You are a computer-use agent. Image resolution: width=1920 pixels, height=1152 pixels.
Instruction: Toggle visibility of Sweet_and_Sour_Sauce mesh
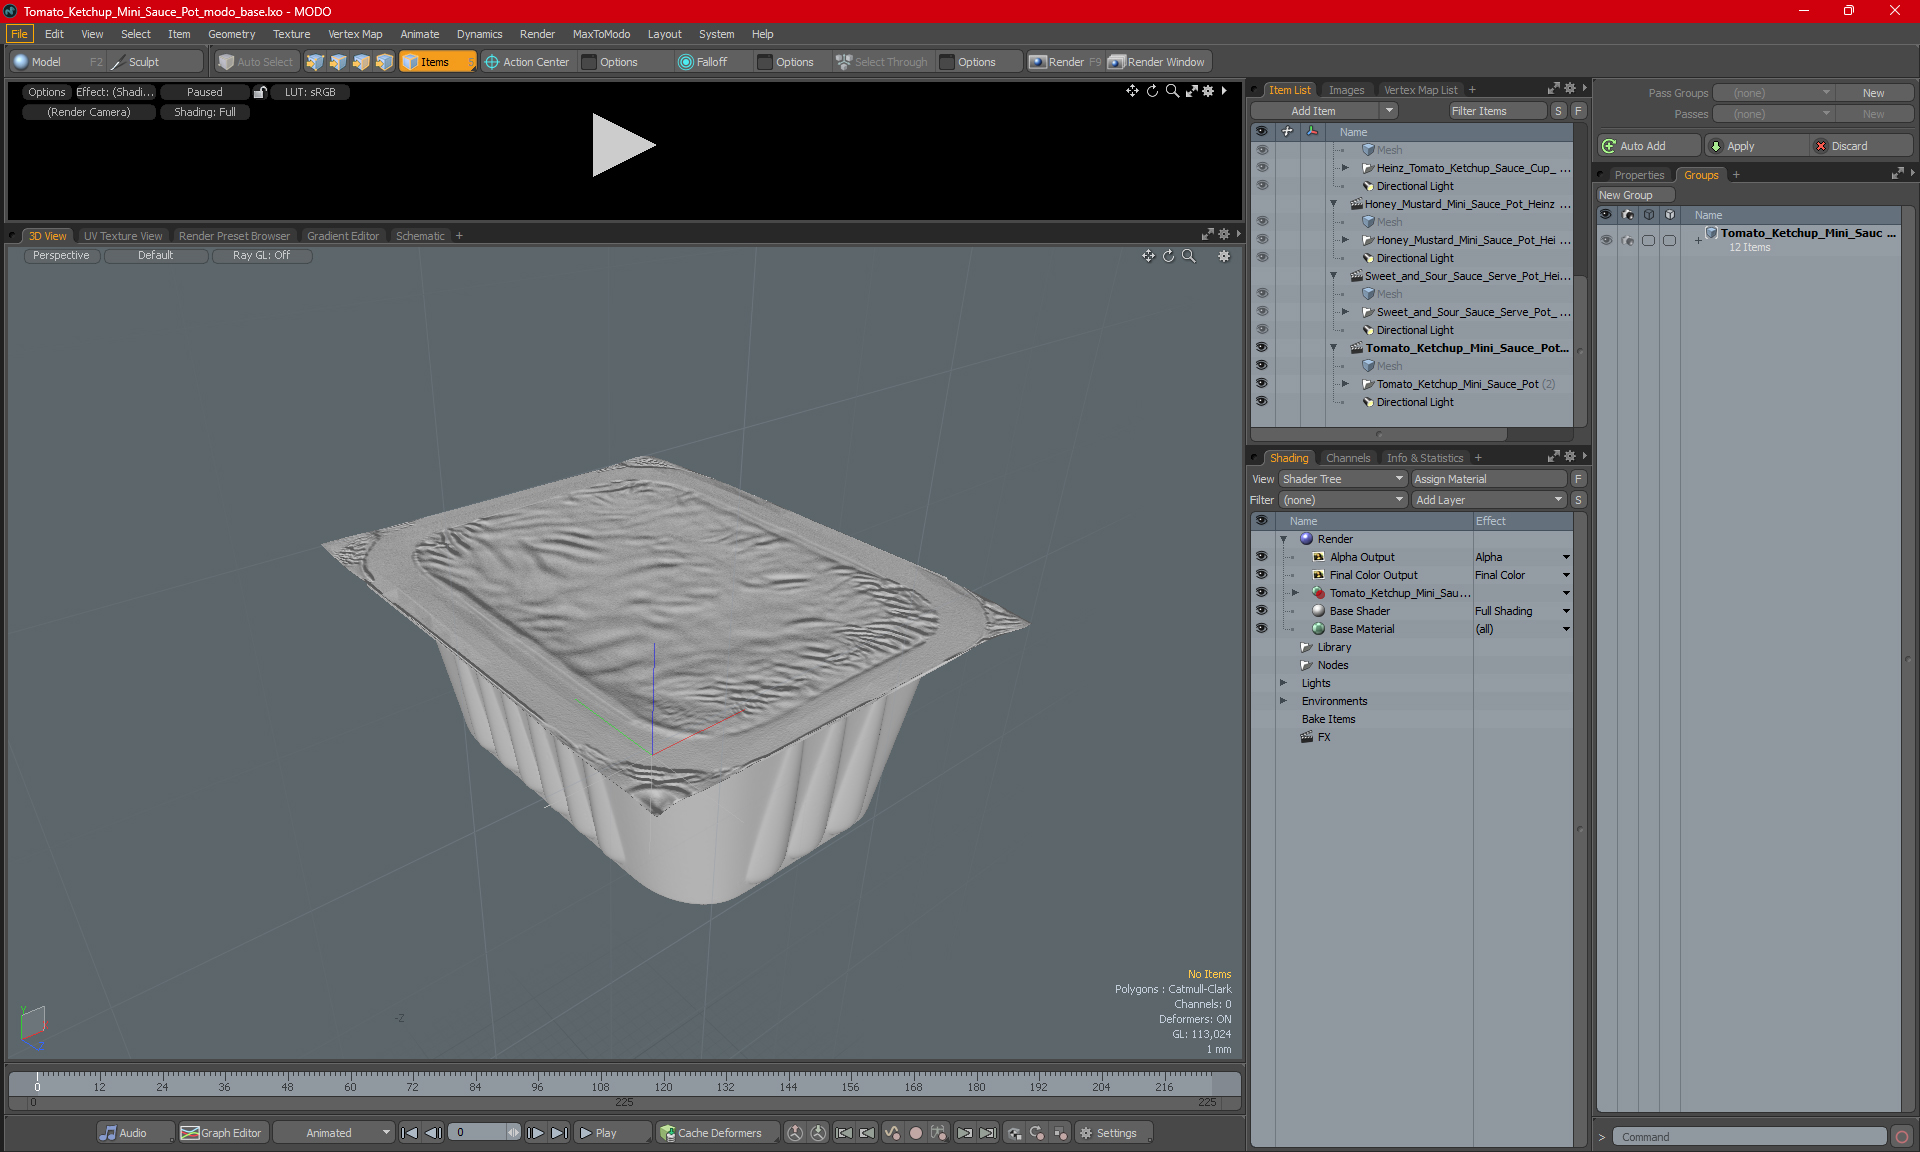point(1260,293)
